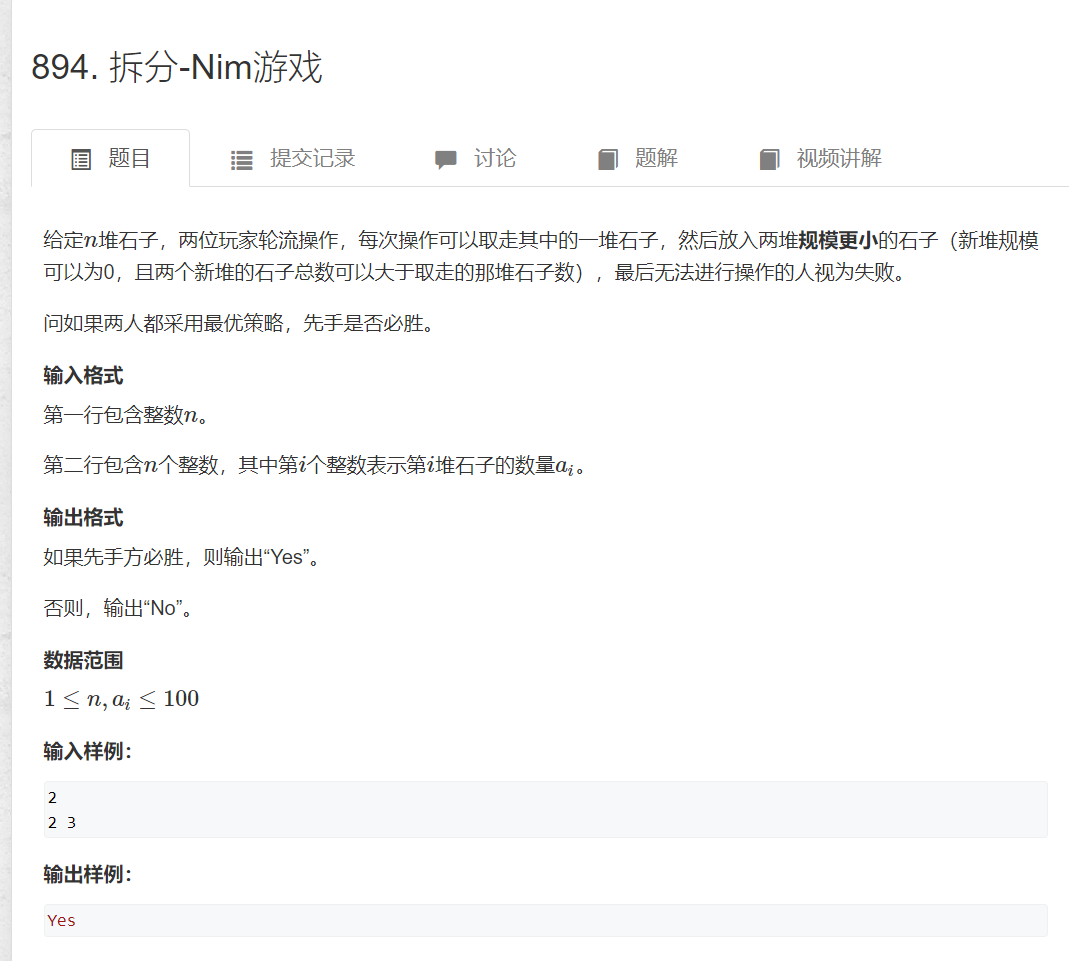Image resolution: width=1069 pixels, height=961 pixels.
Task: Click the title 894. 拆分-Nim游戏
Action: 177,67
